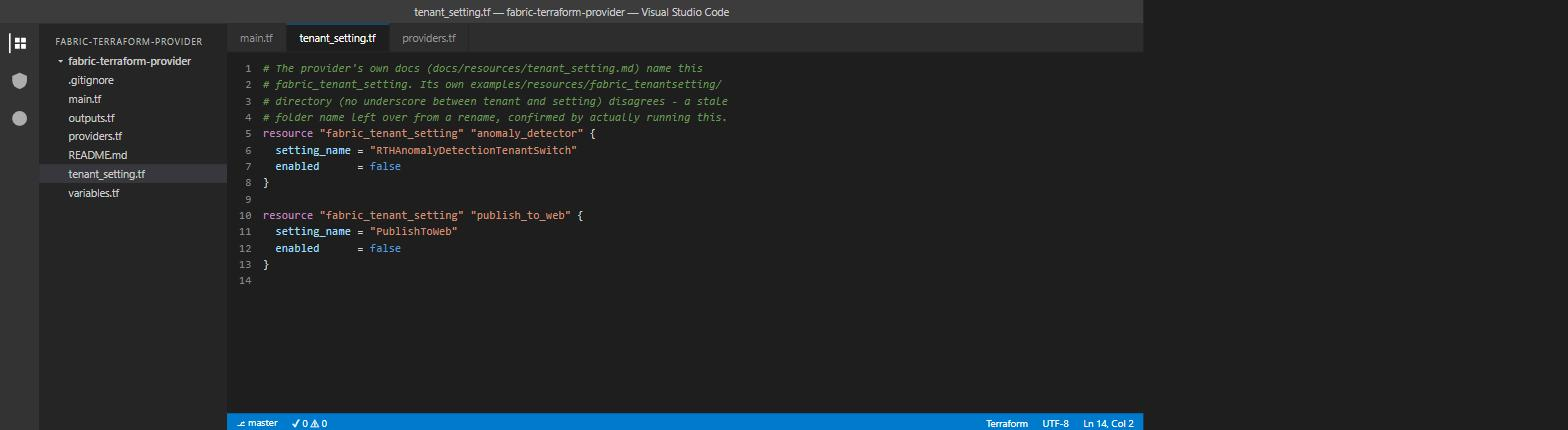
Task: Click the "RTHAnomalyDetectionTenantSwitch" string value
Action: click(473, 150)
